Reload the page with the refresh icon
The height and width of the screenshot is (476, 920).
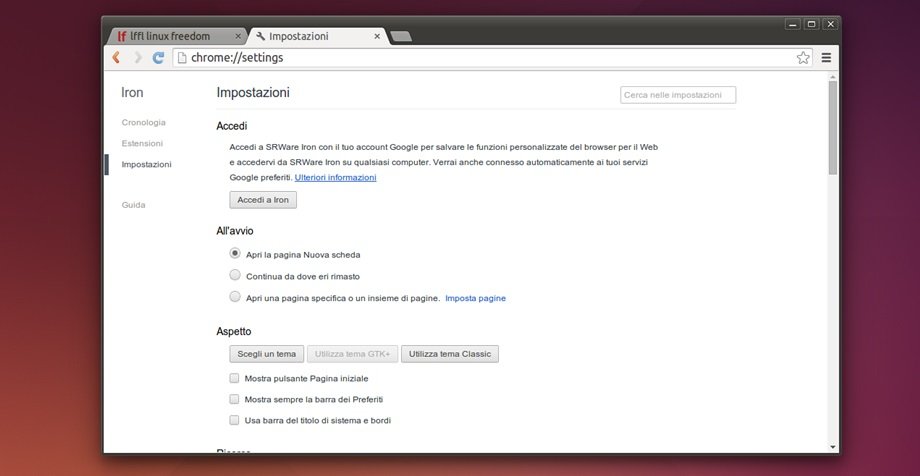[158, 58]
